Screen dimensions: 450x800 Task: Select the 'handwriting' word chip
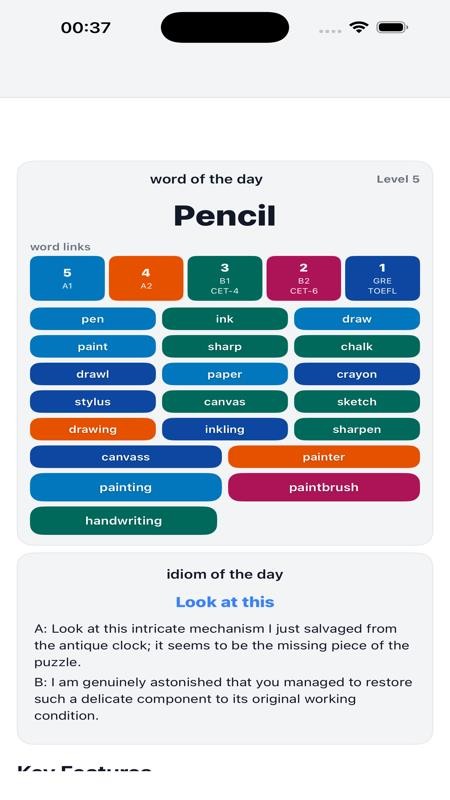tap(123, 520)
